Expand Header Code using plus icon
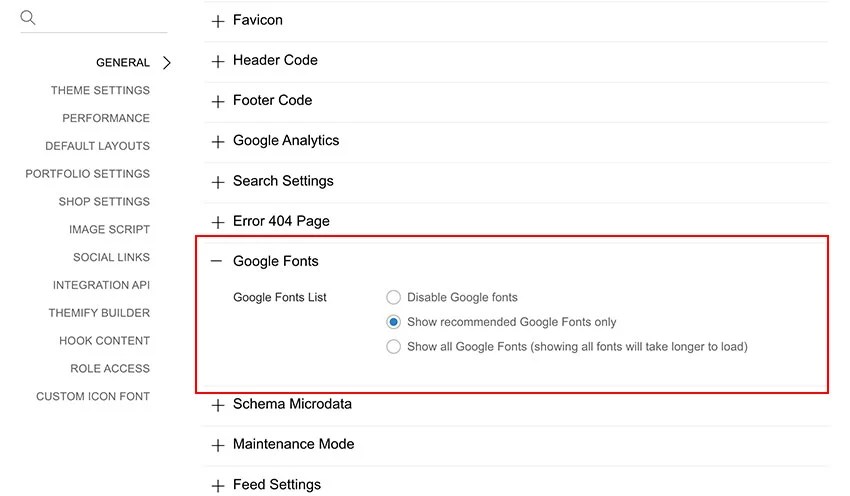Viewport: 850px width, 496px height. 218,61
